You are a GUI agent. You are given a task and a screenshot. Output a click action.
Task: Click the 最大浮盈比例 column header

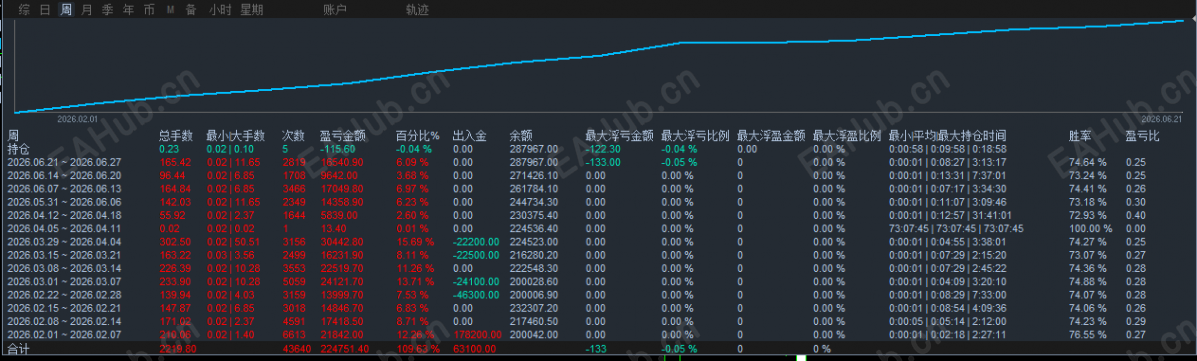tap(847, 136)
